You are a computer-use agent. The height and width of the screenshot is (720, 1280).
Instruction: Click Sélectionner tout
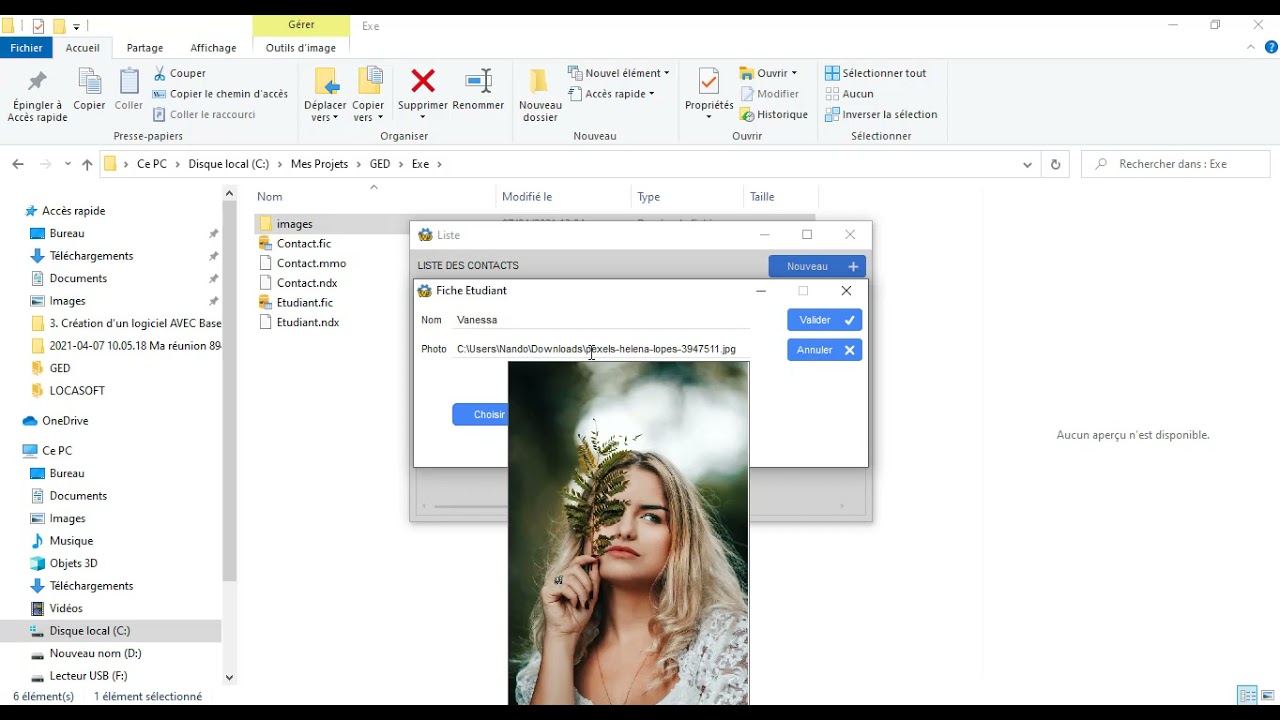[x=876, y=73]
